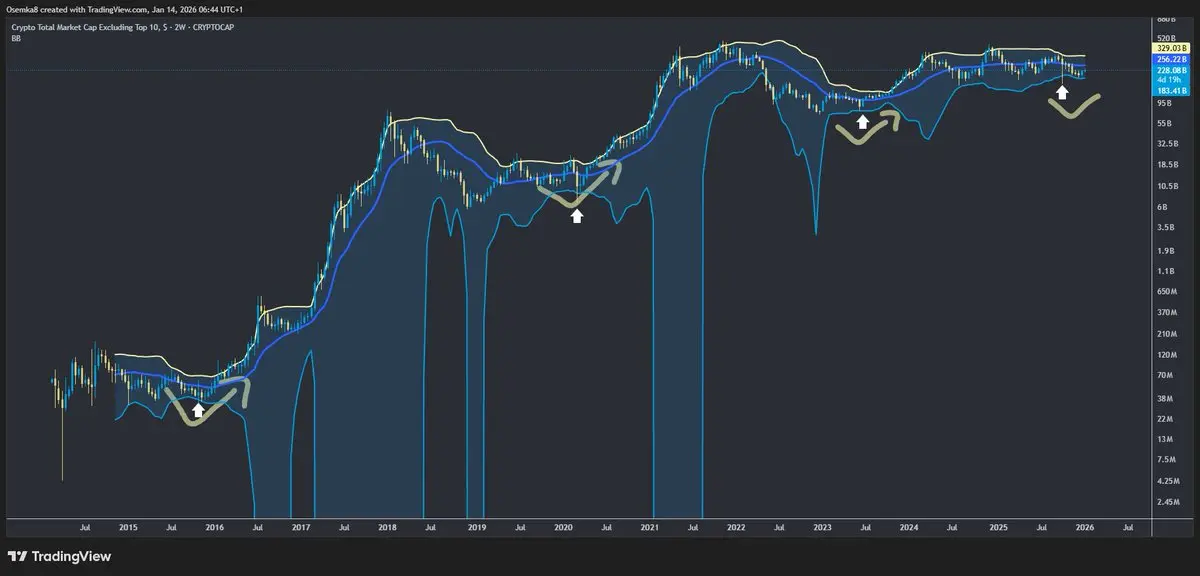Click the 2020 label on the time axis

coord(563,525)
